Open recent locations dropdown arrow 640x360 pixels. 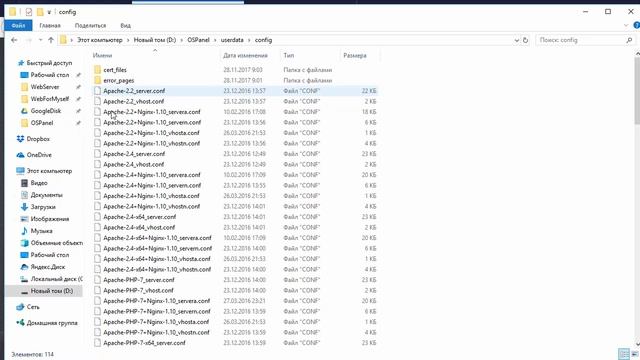point(40,40)
